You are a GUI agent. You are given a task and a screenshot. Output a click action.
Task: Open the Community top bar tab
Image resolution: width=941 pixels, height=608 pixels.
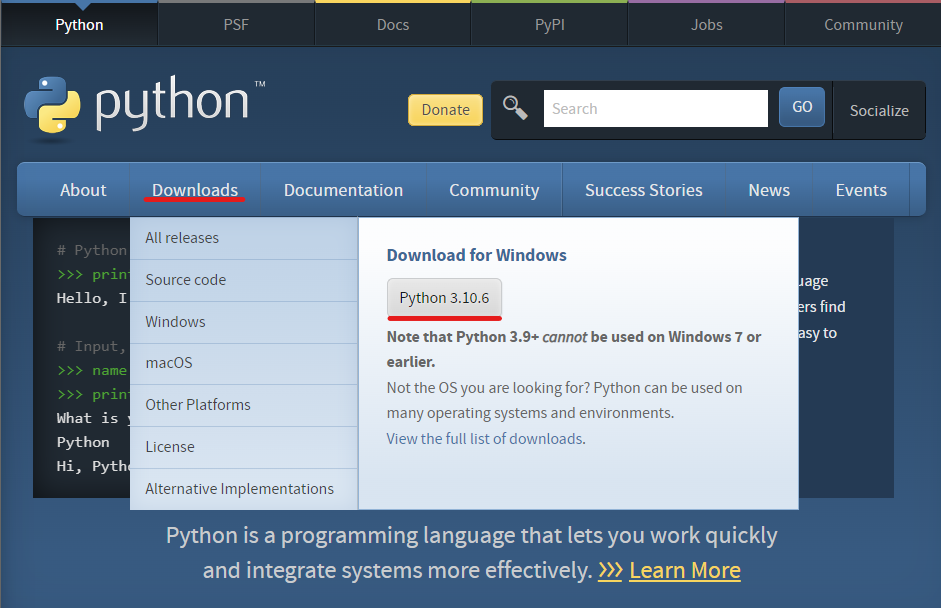coord(863,25)
